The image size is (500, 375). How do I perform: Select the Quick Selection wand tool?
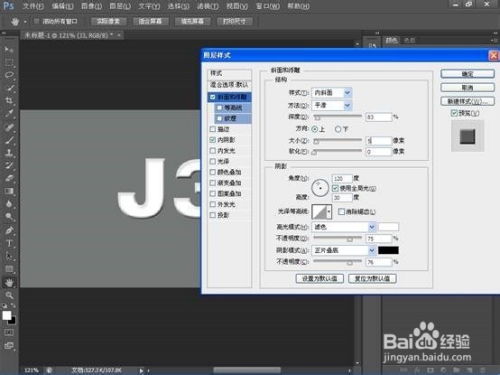[9, 88]
